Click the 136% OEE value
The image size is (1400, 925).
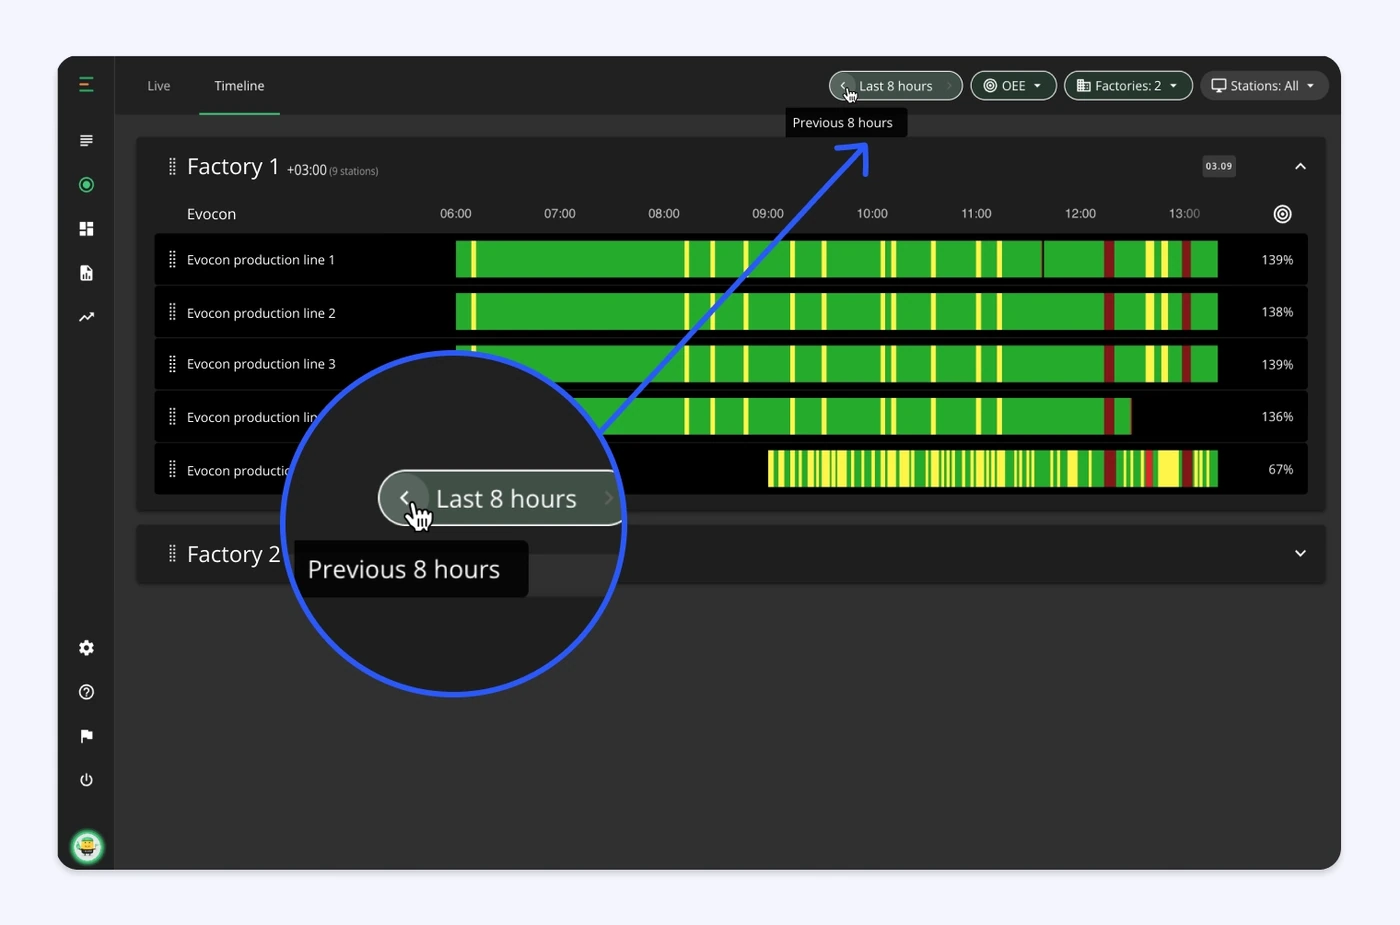pos(1277,417)
